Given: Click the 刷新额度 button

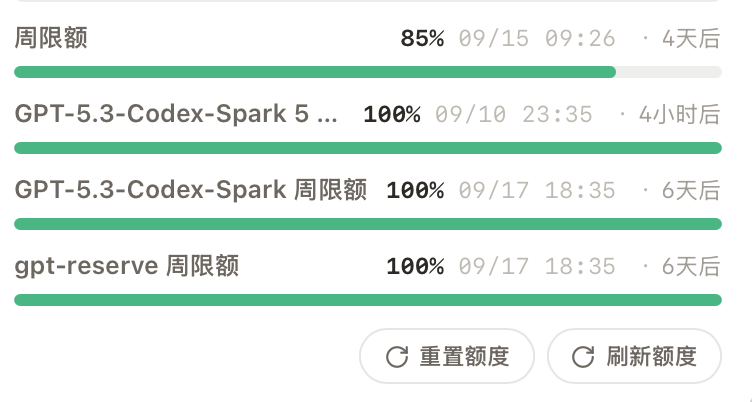Looking at the screenshot, I should pos(634,356).
